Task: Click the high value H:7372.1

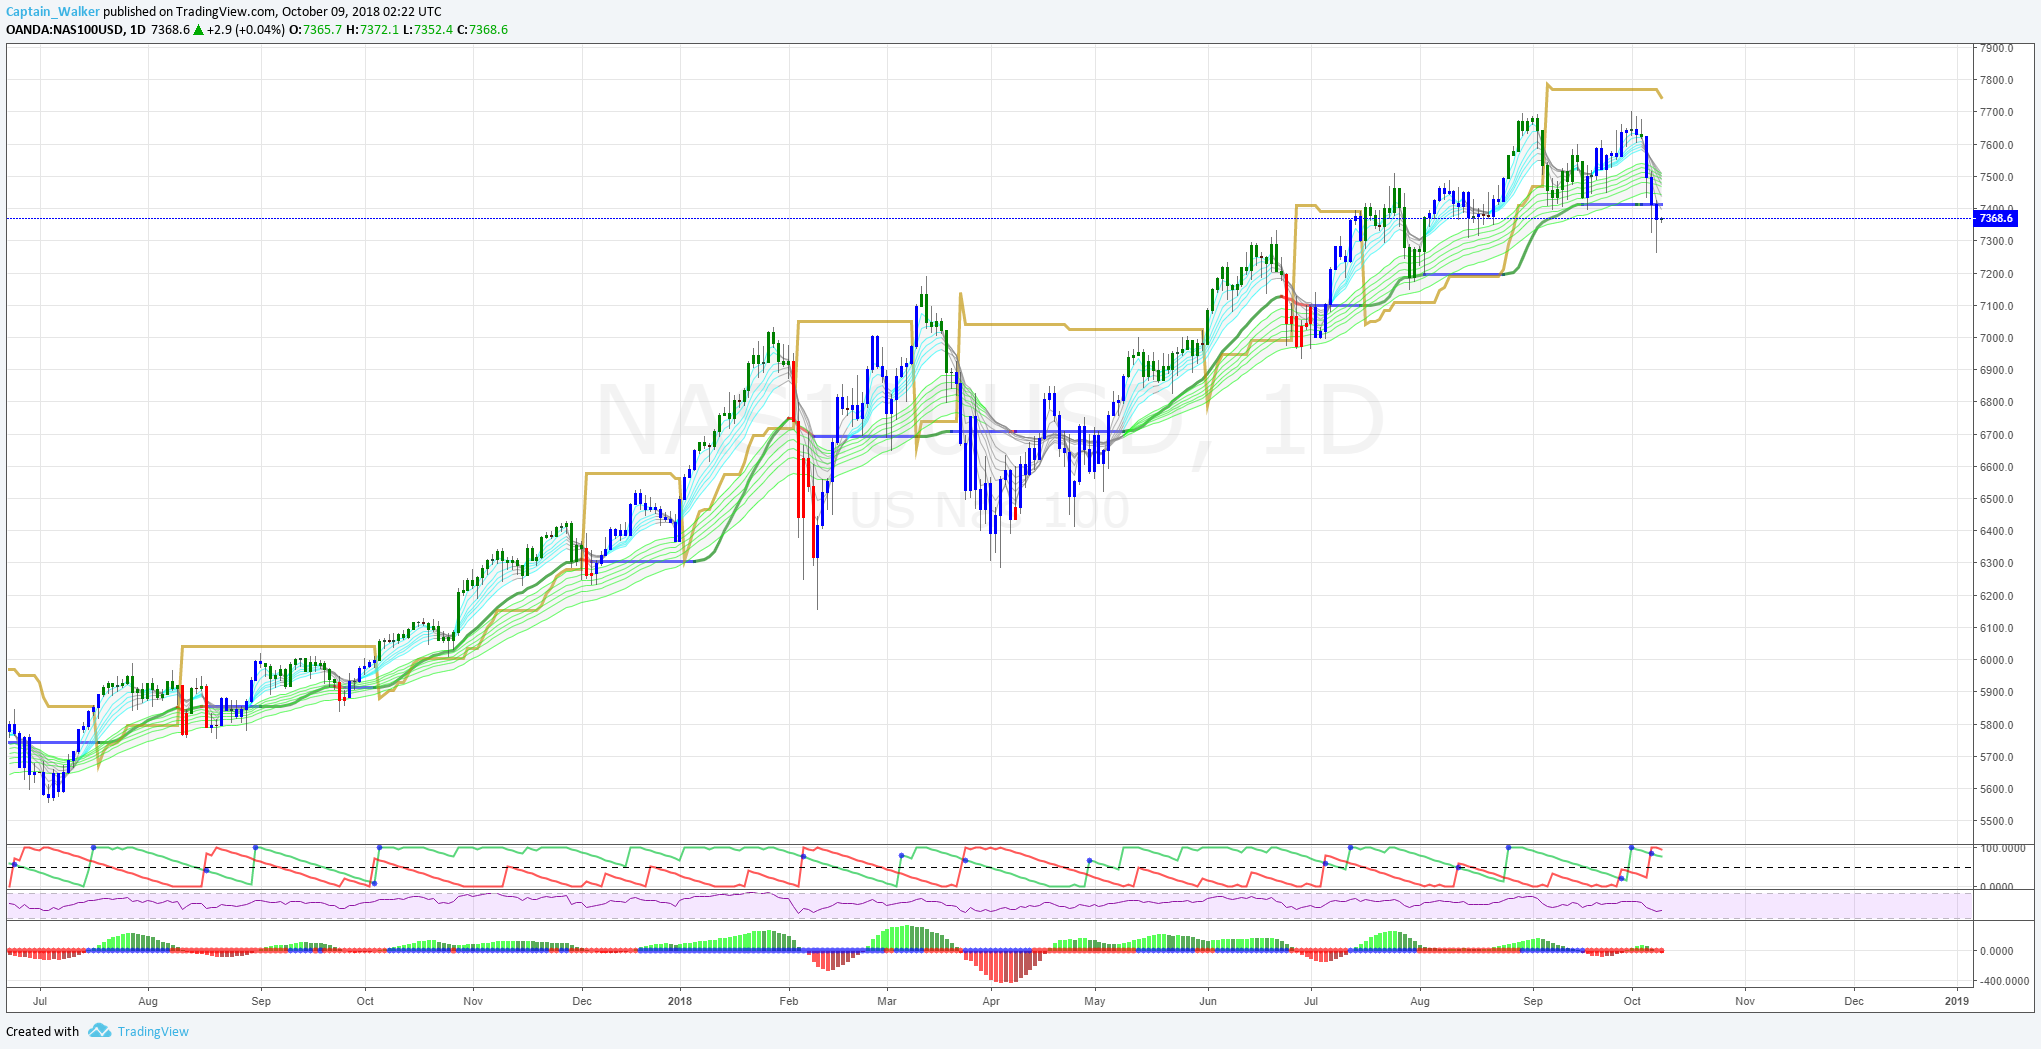Action: (x=372, y=30)
